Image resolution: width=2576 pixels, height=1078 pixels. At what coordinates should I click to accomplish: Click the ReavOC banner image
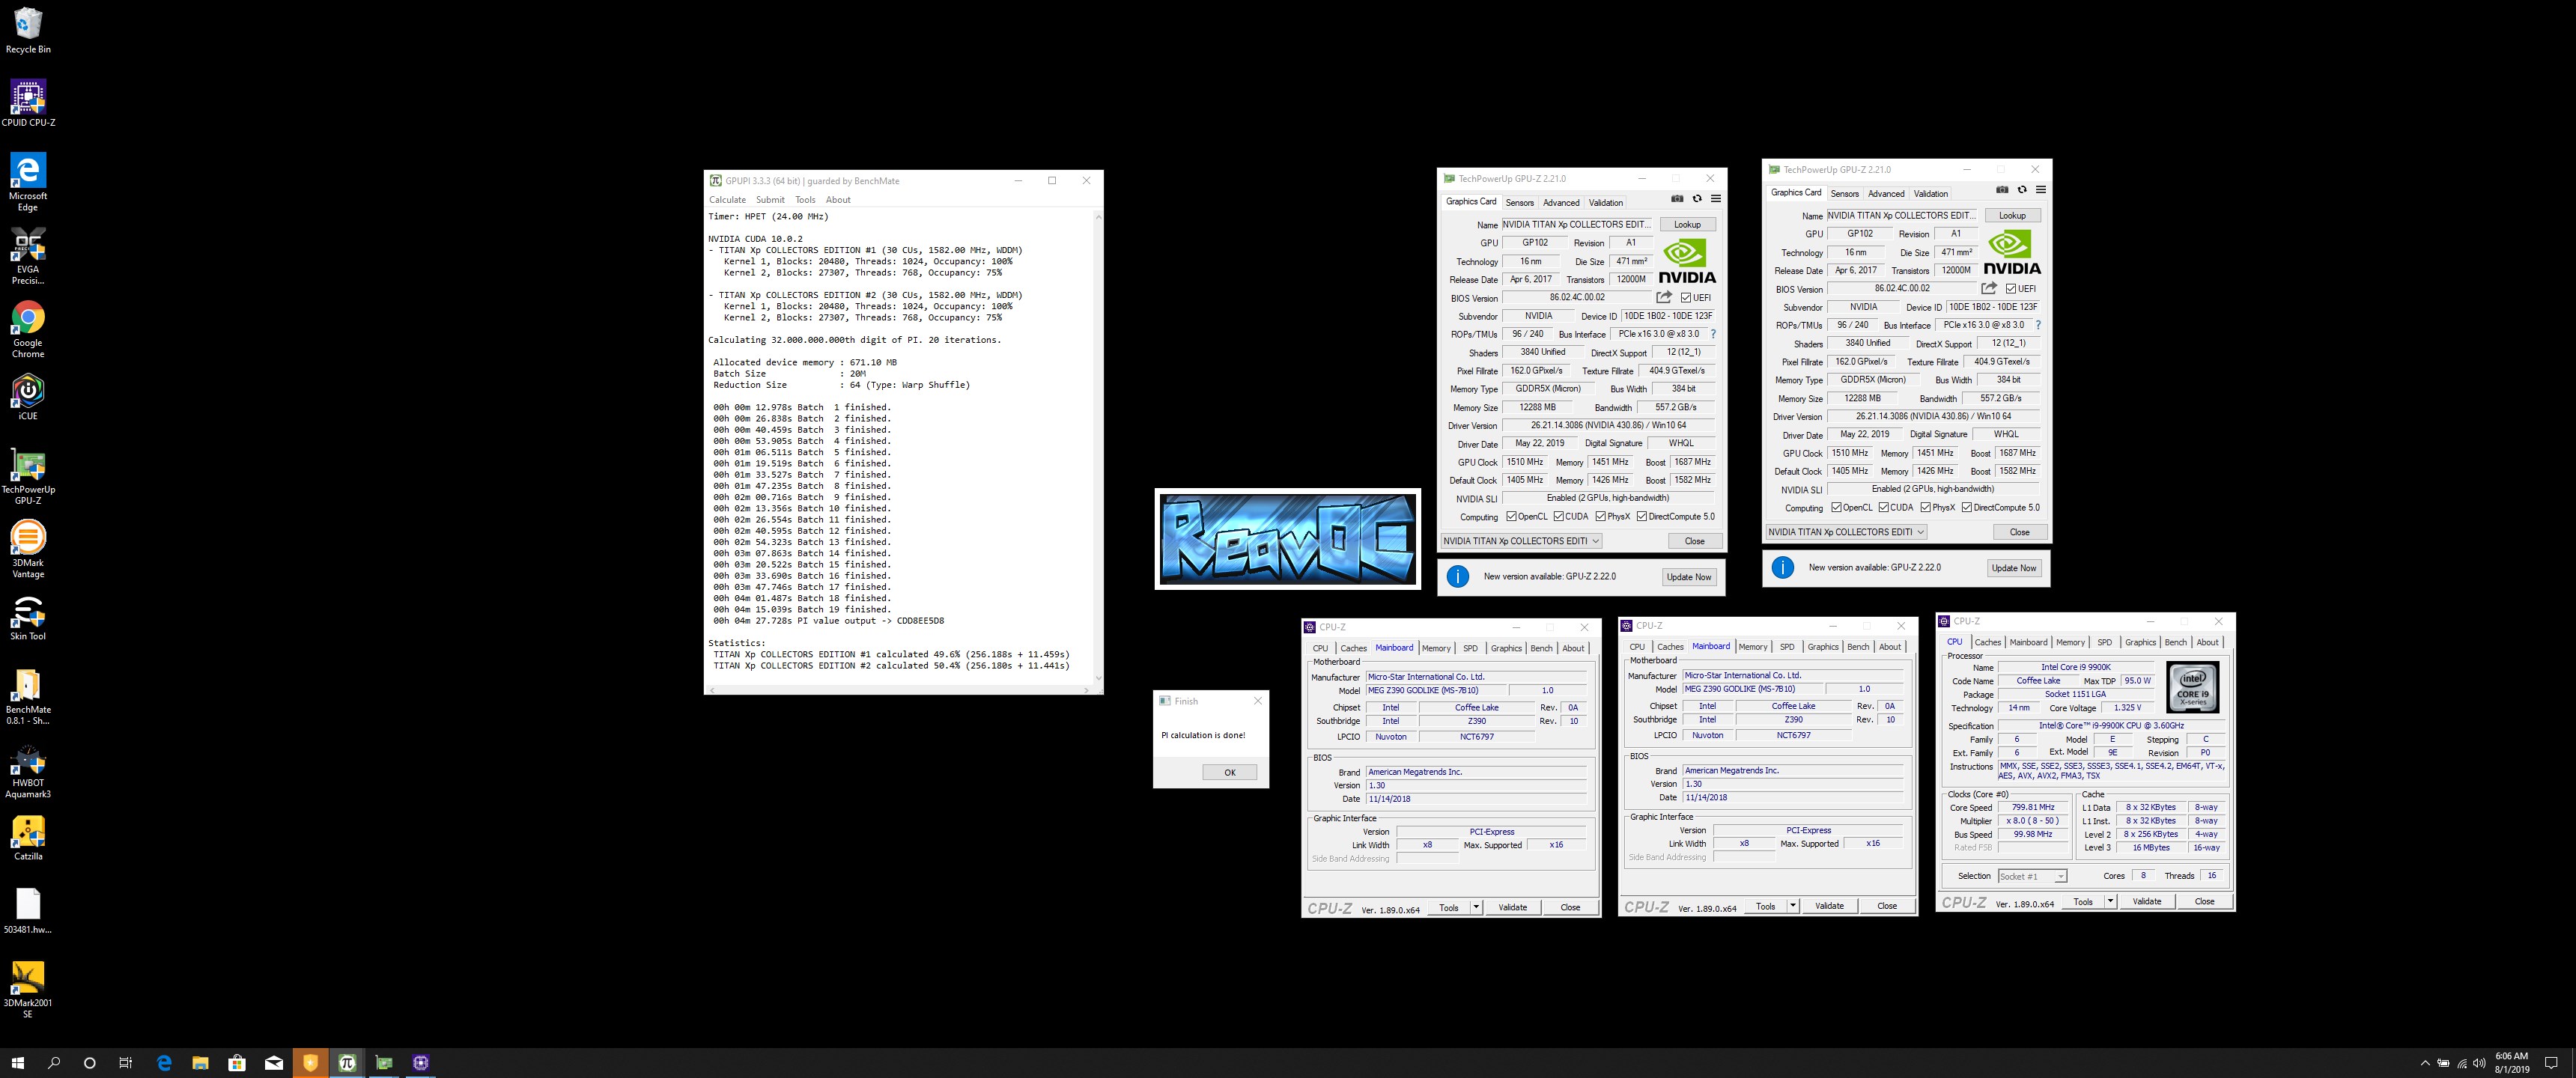tap(1287, 539)
